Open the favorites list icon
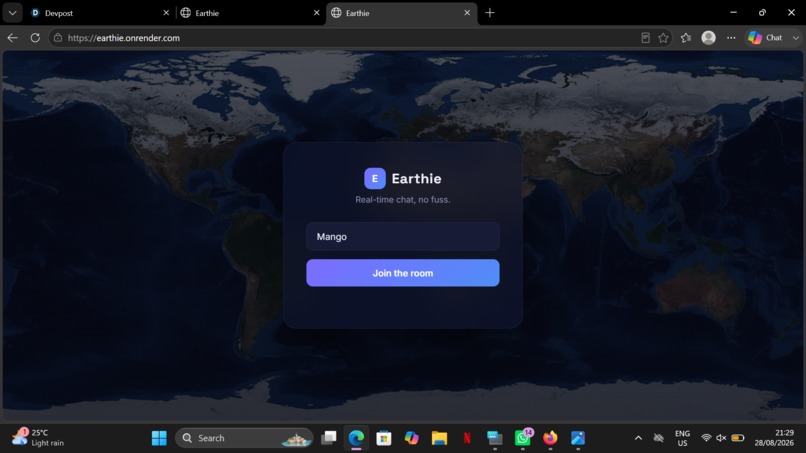 click(x=686, y=38)
